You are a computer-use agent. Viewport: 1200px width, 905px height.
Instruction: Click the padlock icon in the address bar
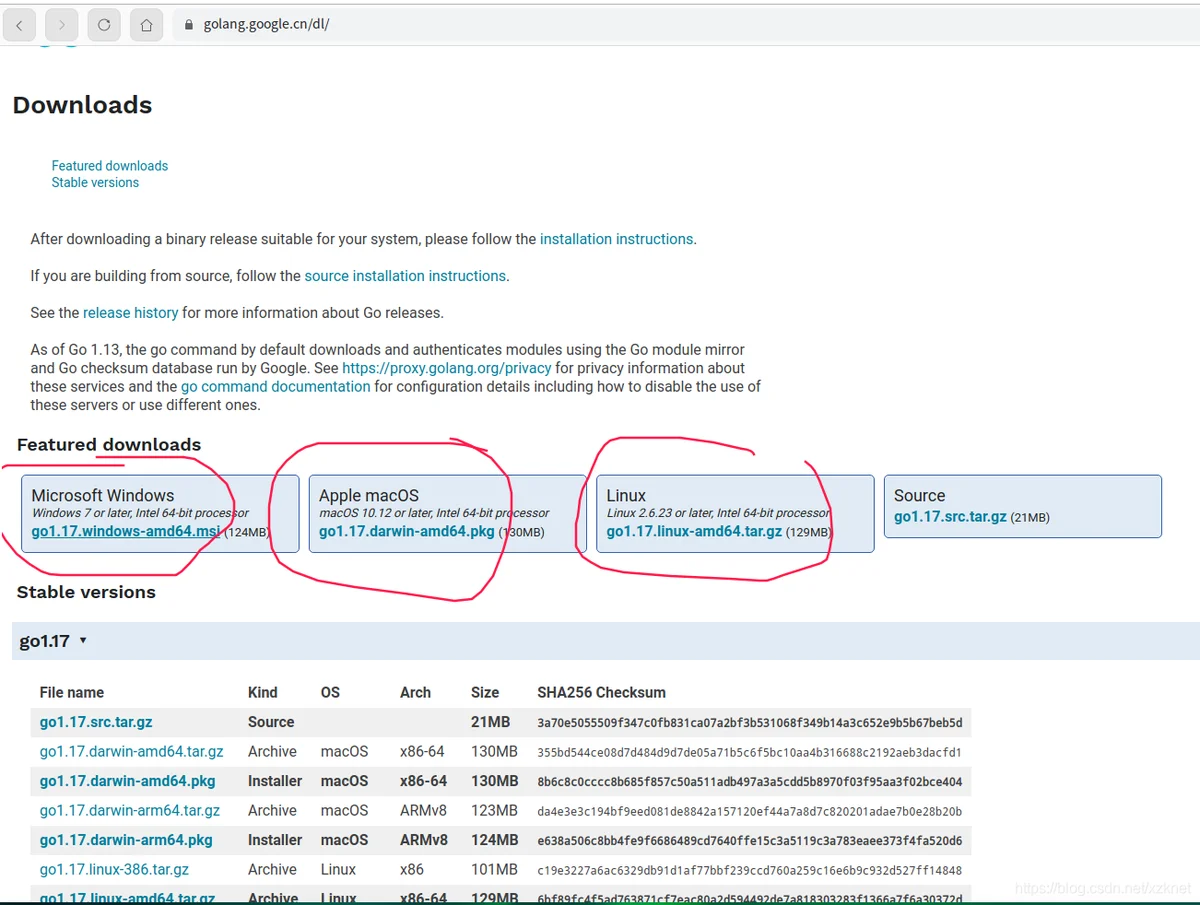click(x=187, y=25)
